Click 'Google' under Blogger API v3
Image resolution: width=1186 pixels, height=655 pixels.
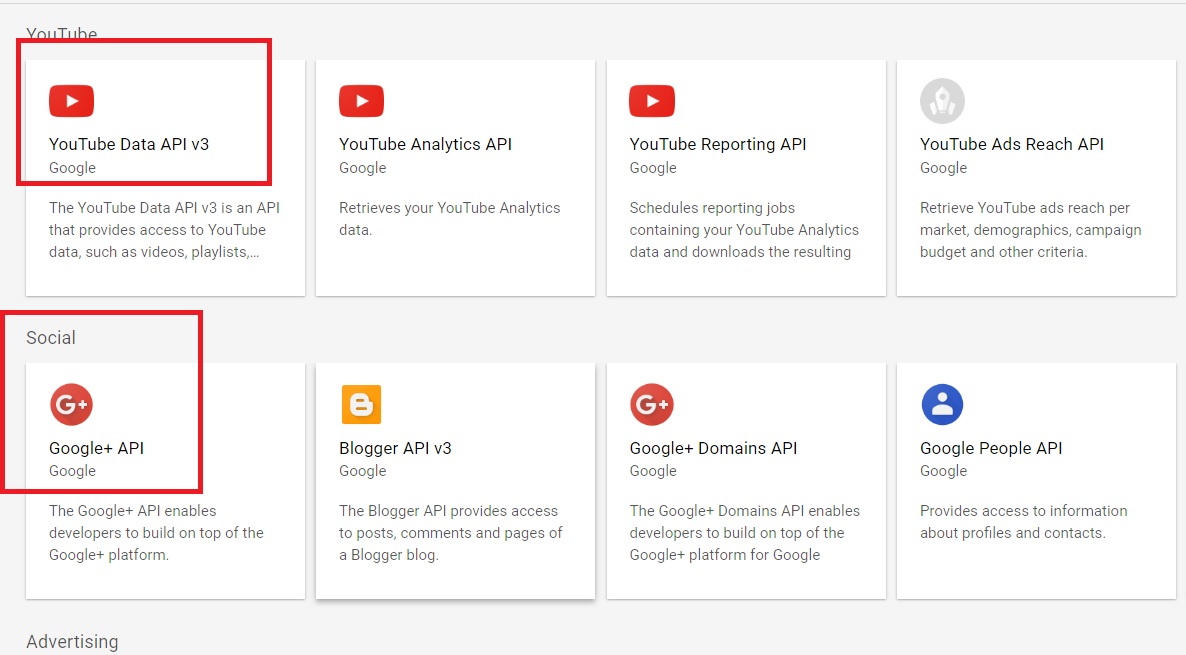(x=362, y=471)
